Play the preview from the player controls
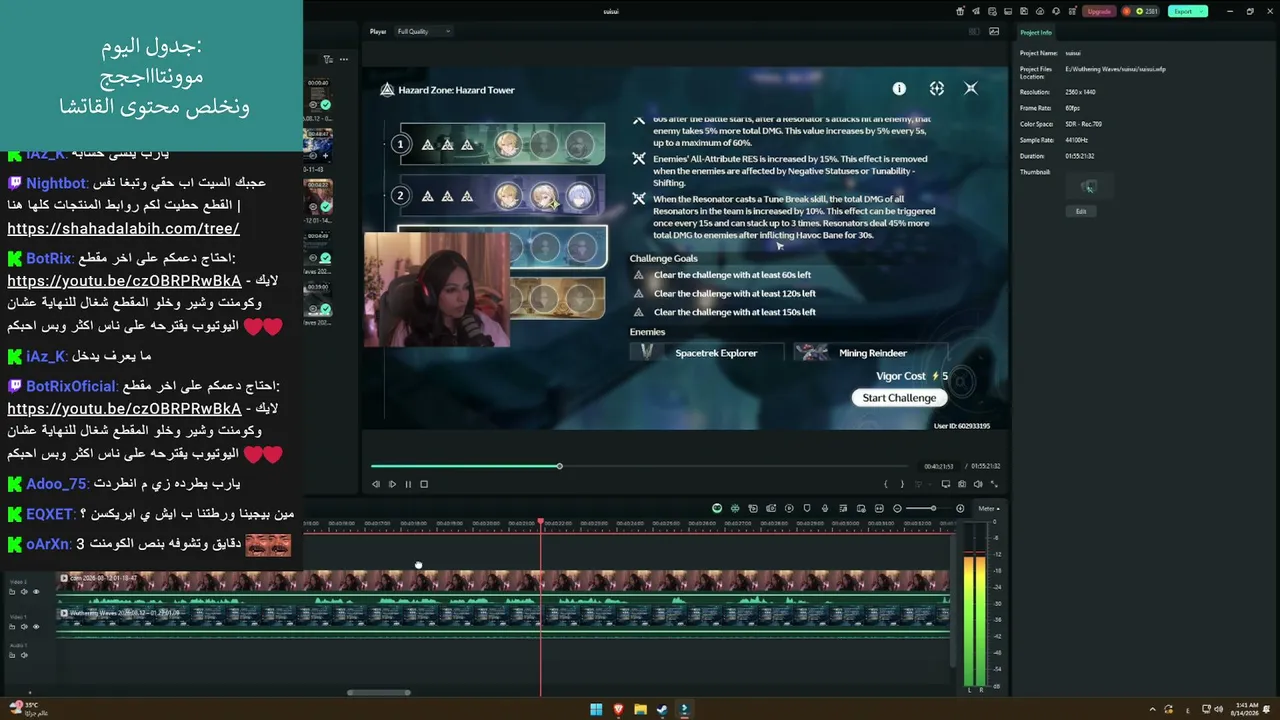This screenshot has height=720, width=1280. click(392, 484)
